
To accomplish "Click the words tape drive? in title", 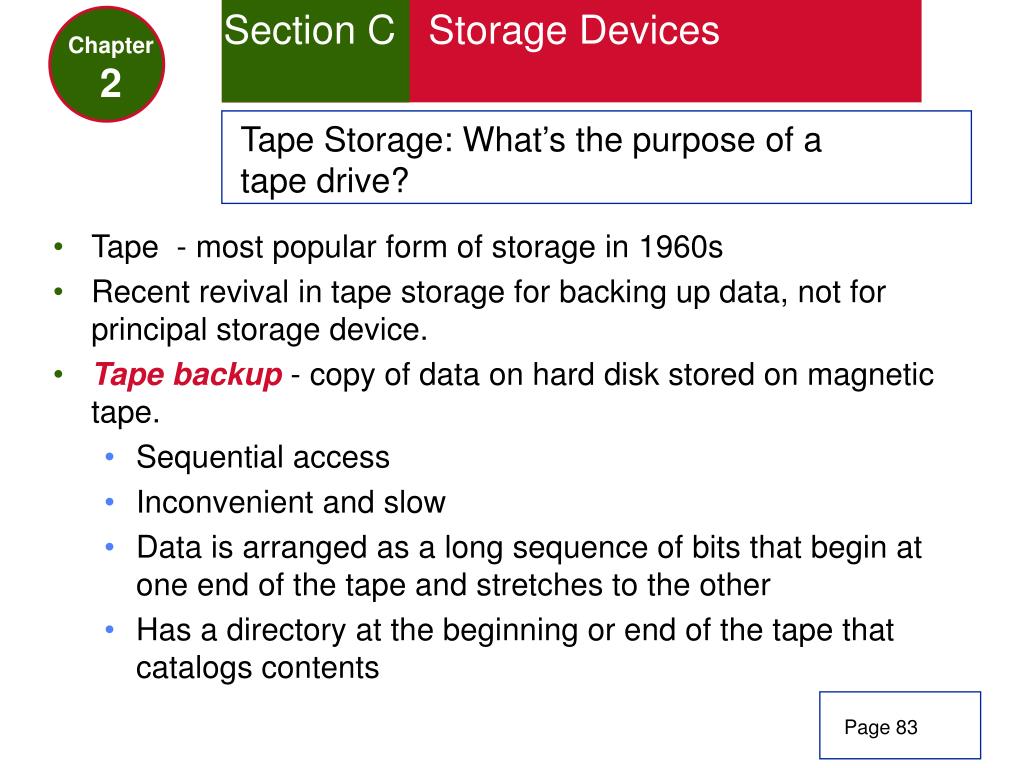I will (x=324, y=181).
